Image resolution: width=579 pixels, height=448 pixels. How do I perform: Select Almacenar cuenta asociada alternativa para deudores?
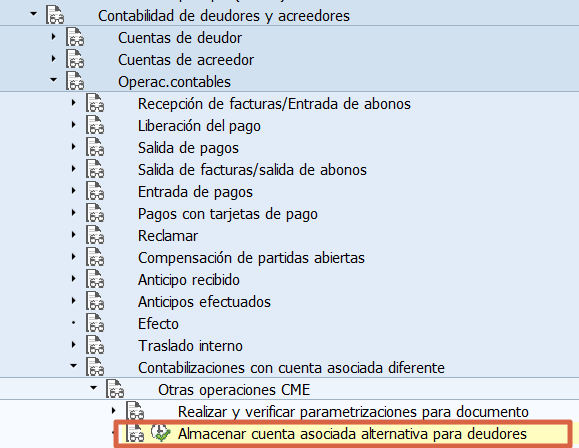352,434
